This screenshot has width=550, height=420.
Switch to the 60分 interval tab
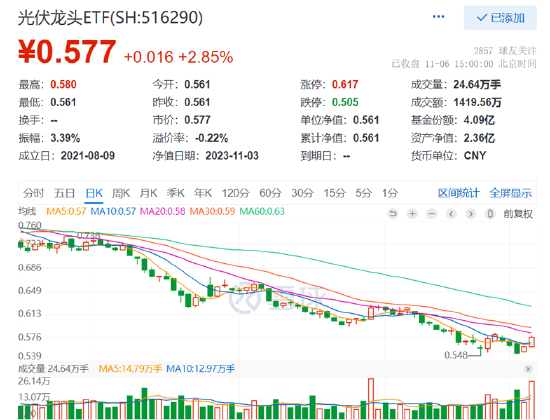pyautogui.click(x=270, y=193)
